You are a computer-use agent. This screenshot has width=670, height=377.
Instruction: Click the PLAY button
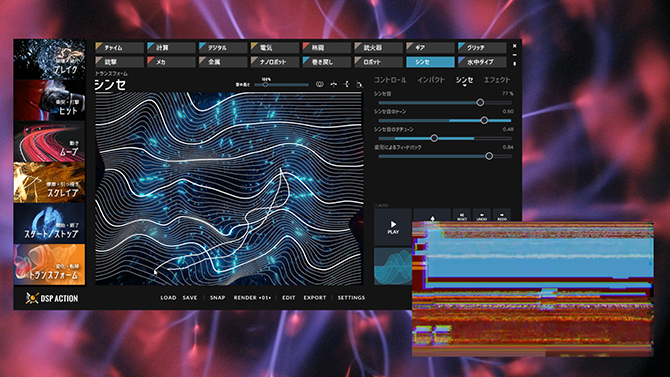click(393, 227)
